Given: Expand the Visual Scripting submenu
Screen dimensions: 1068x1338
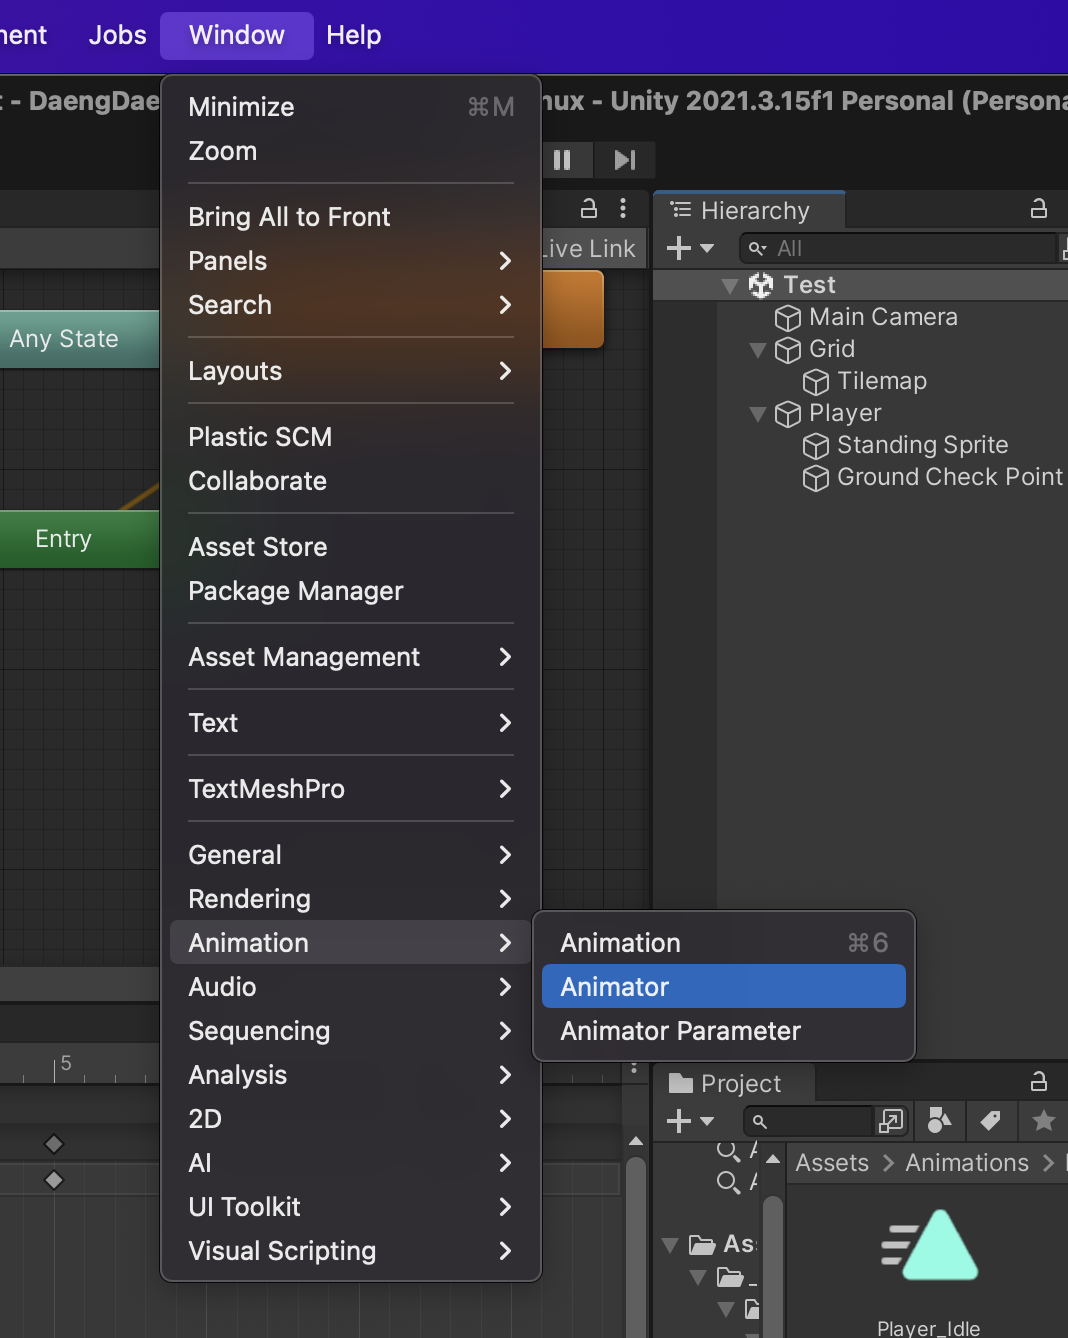Looking at the screenshot, I should point(351,1250).
